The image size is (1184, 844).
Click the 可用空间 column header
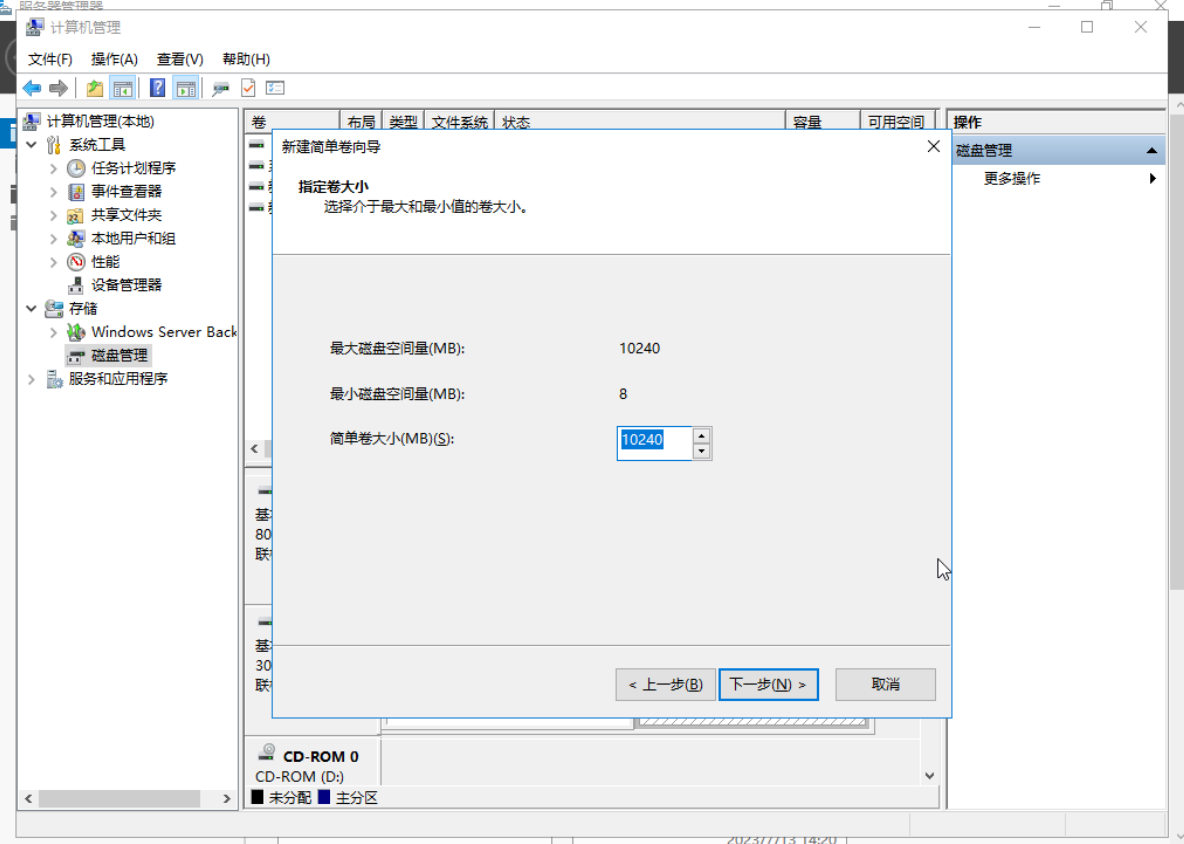point(899,122)
